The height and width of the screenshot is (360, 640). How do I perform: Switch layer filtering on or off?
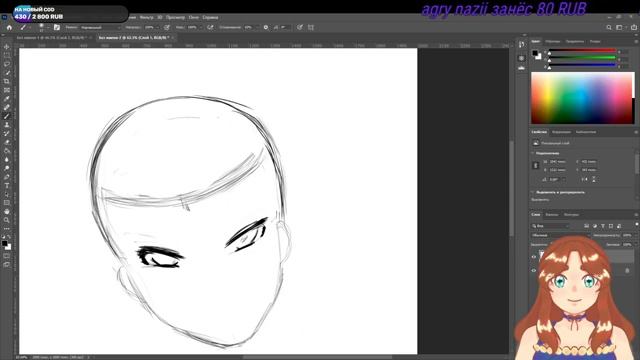pyautogui.click(x=637, y=224)
